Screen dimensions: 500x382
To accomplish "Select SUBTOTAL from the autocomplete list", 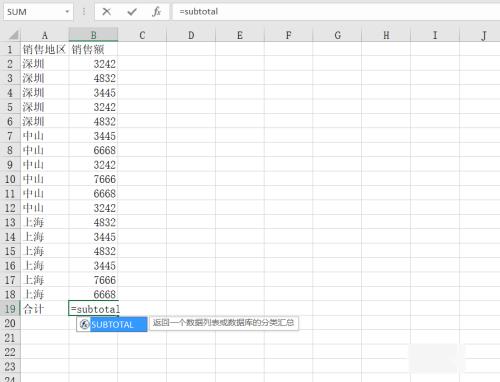I will pyautogui.click(x=112, y=324).
